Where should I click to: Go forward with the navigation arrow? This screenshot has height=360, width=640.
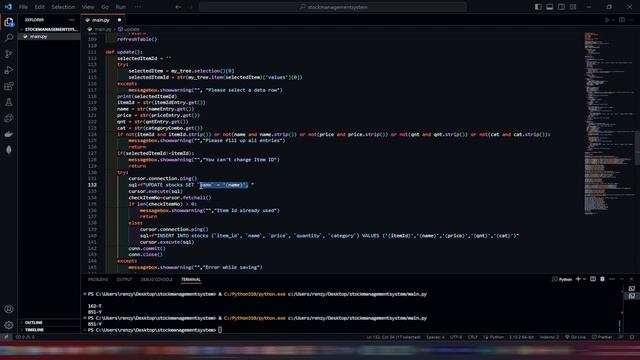[x=190, y=7]
